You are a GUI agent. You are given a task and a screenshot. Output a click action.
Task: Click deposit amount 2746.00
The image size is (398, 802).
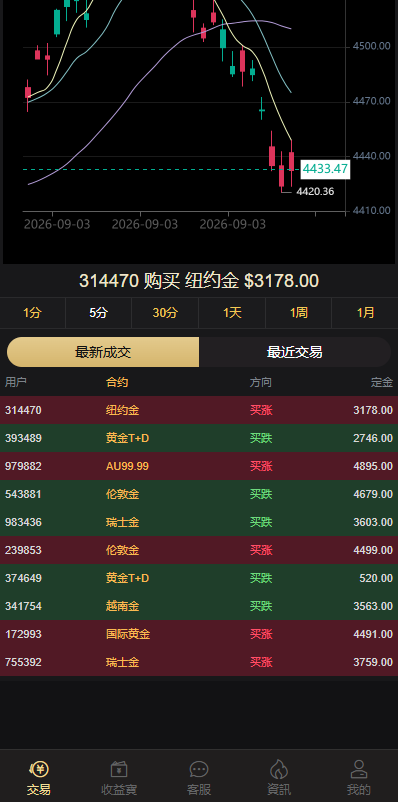click(373, 438)
